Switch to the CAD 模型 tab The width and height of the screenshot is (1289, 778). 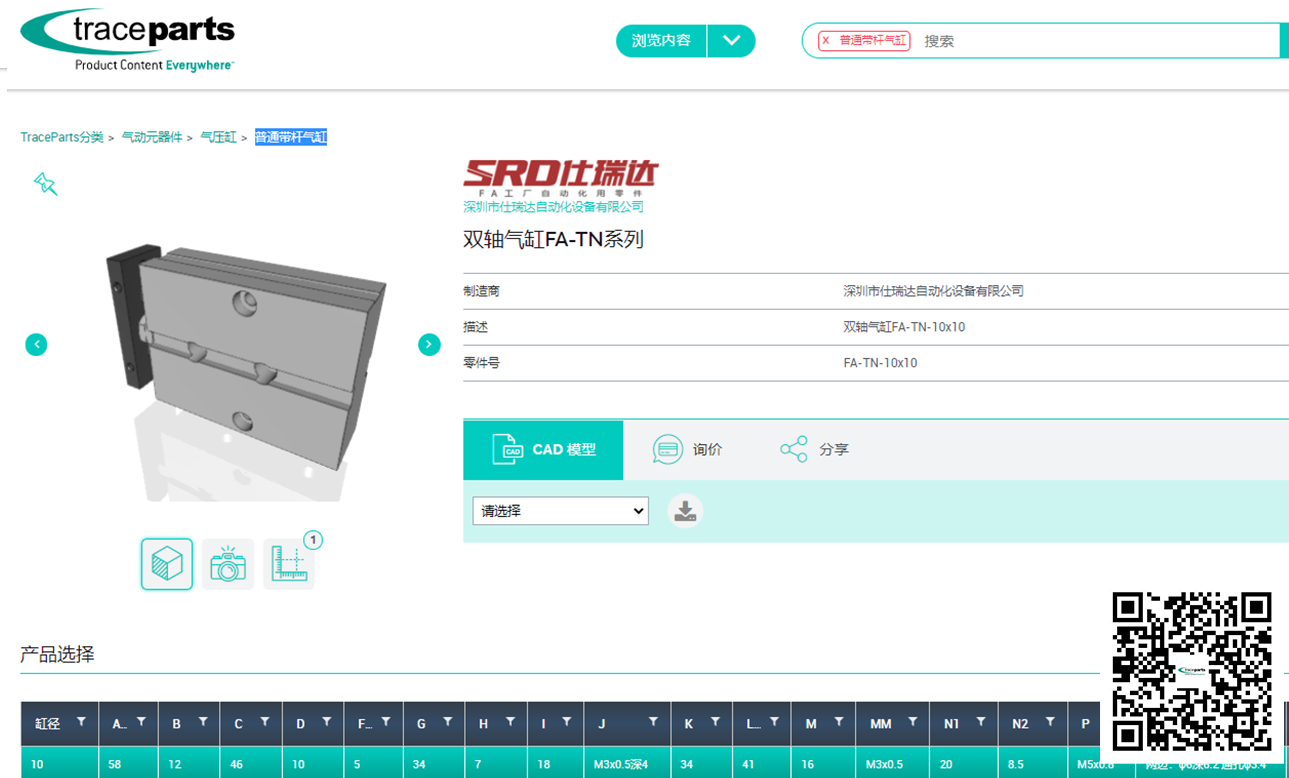point(543,450)
